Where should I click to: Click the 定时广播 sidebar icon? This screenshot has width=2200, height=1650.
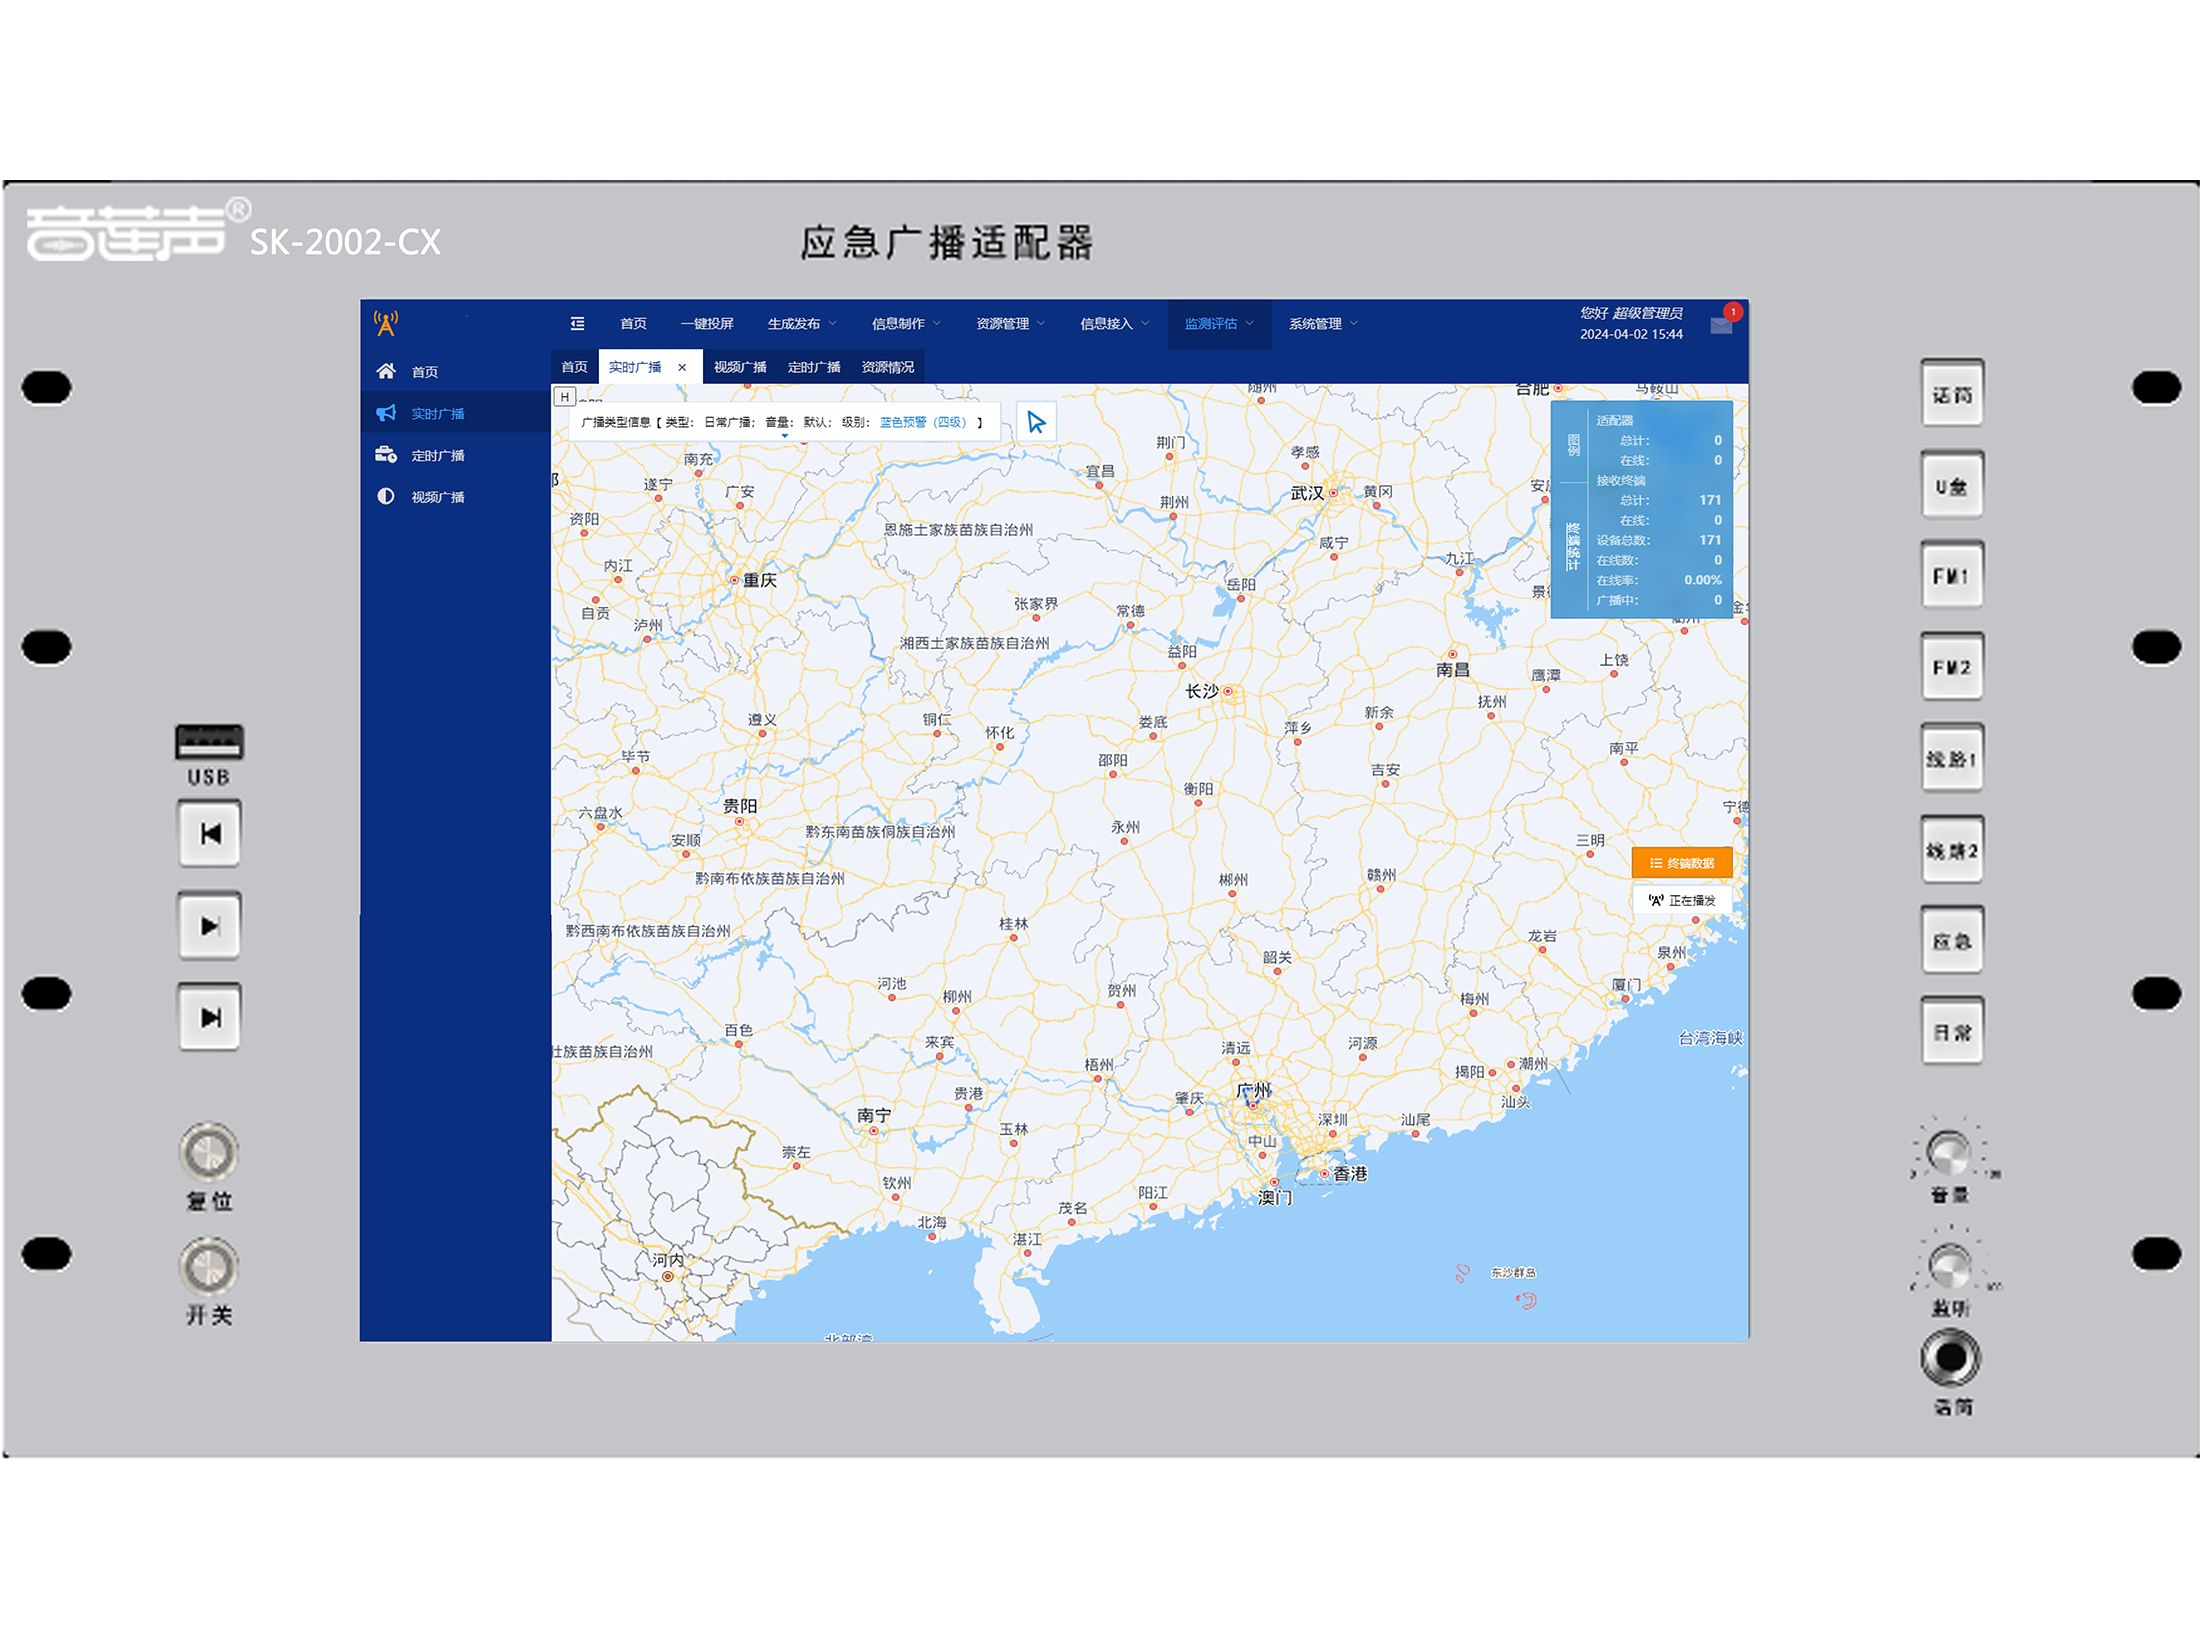(x=386, y=455)
